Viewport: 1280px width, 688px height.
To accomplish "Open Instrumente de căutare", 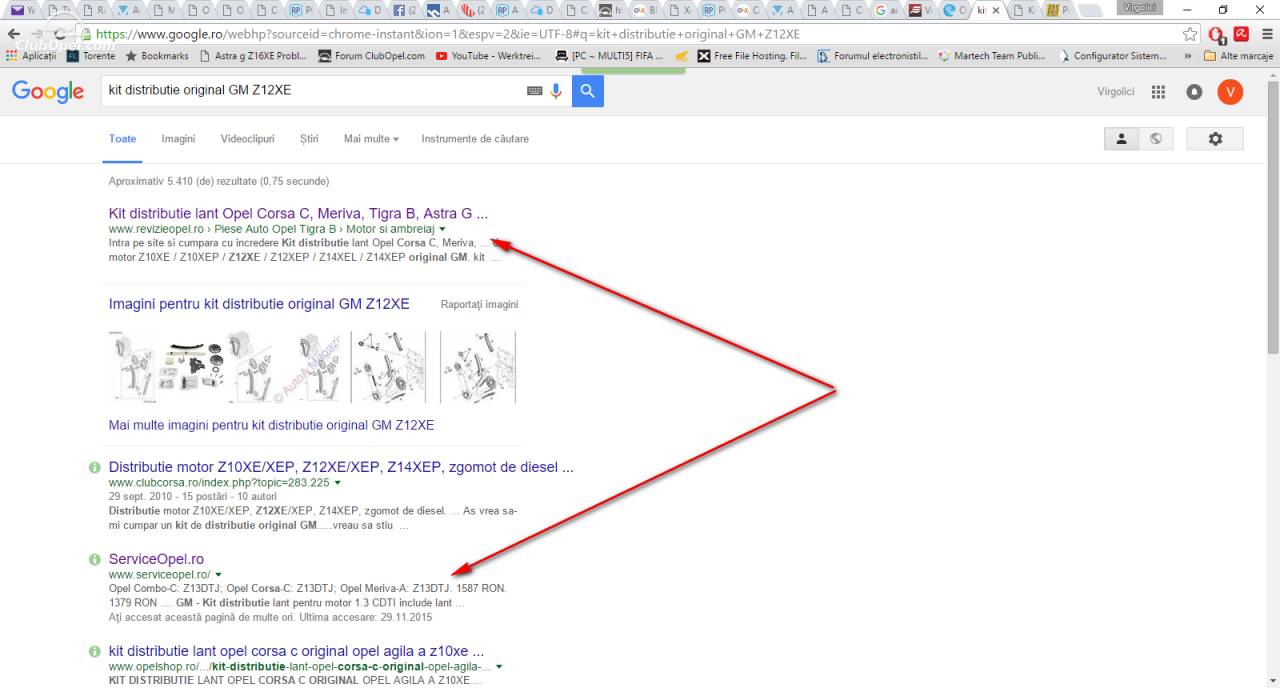I will point(475,139).
